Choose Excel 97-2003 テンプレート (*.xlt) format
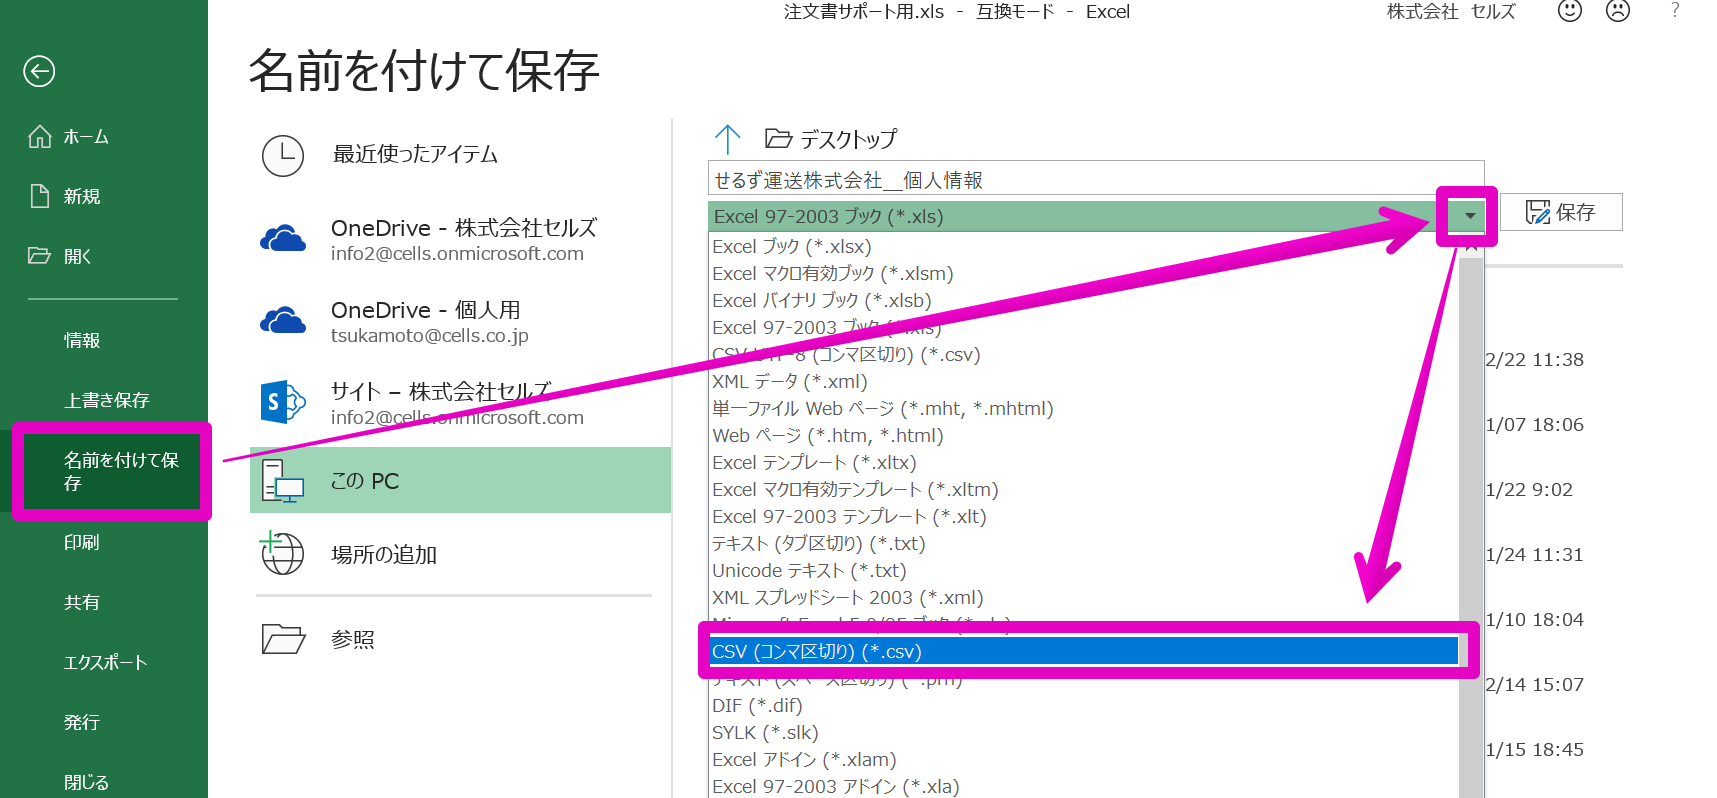1717x798 pixels. coord(849,516)
